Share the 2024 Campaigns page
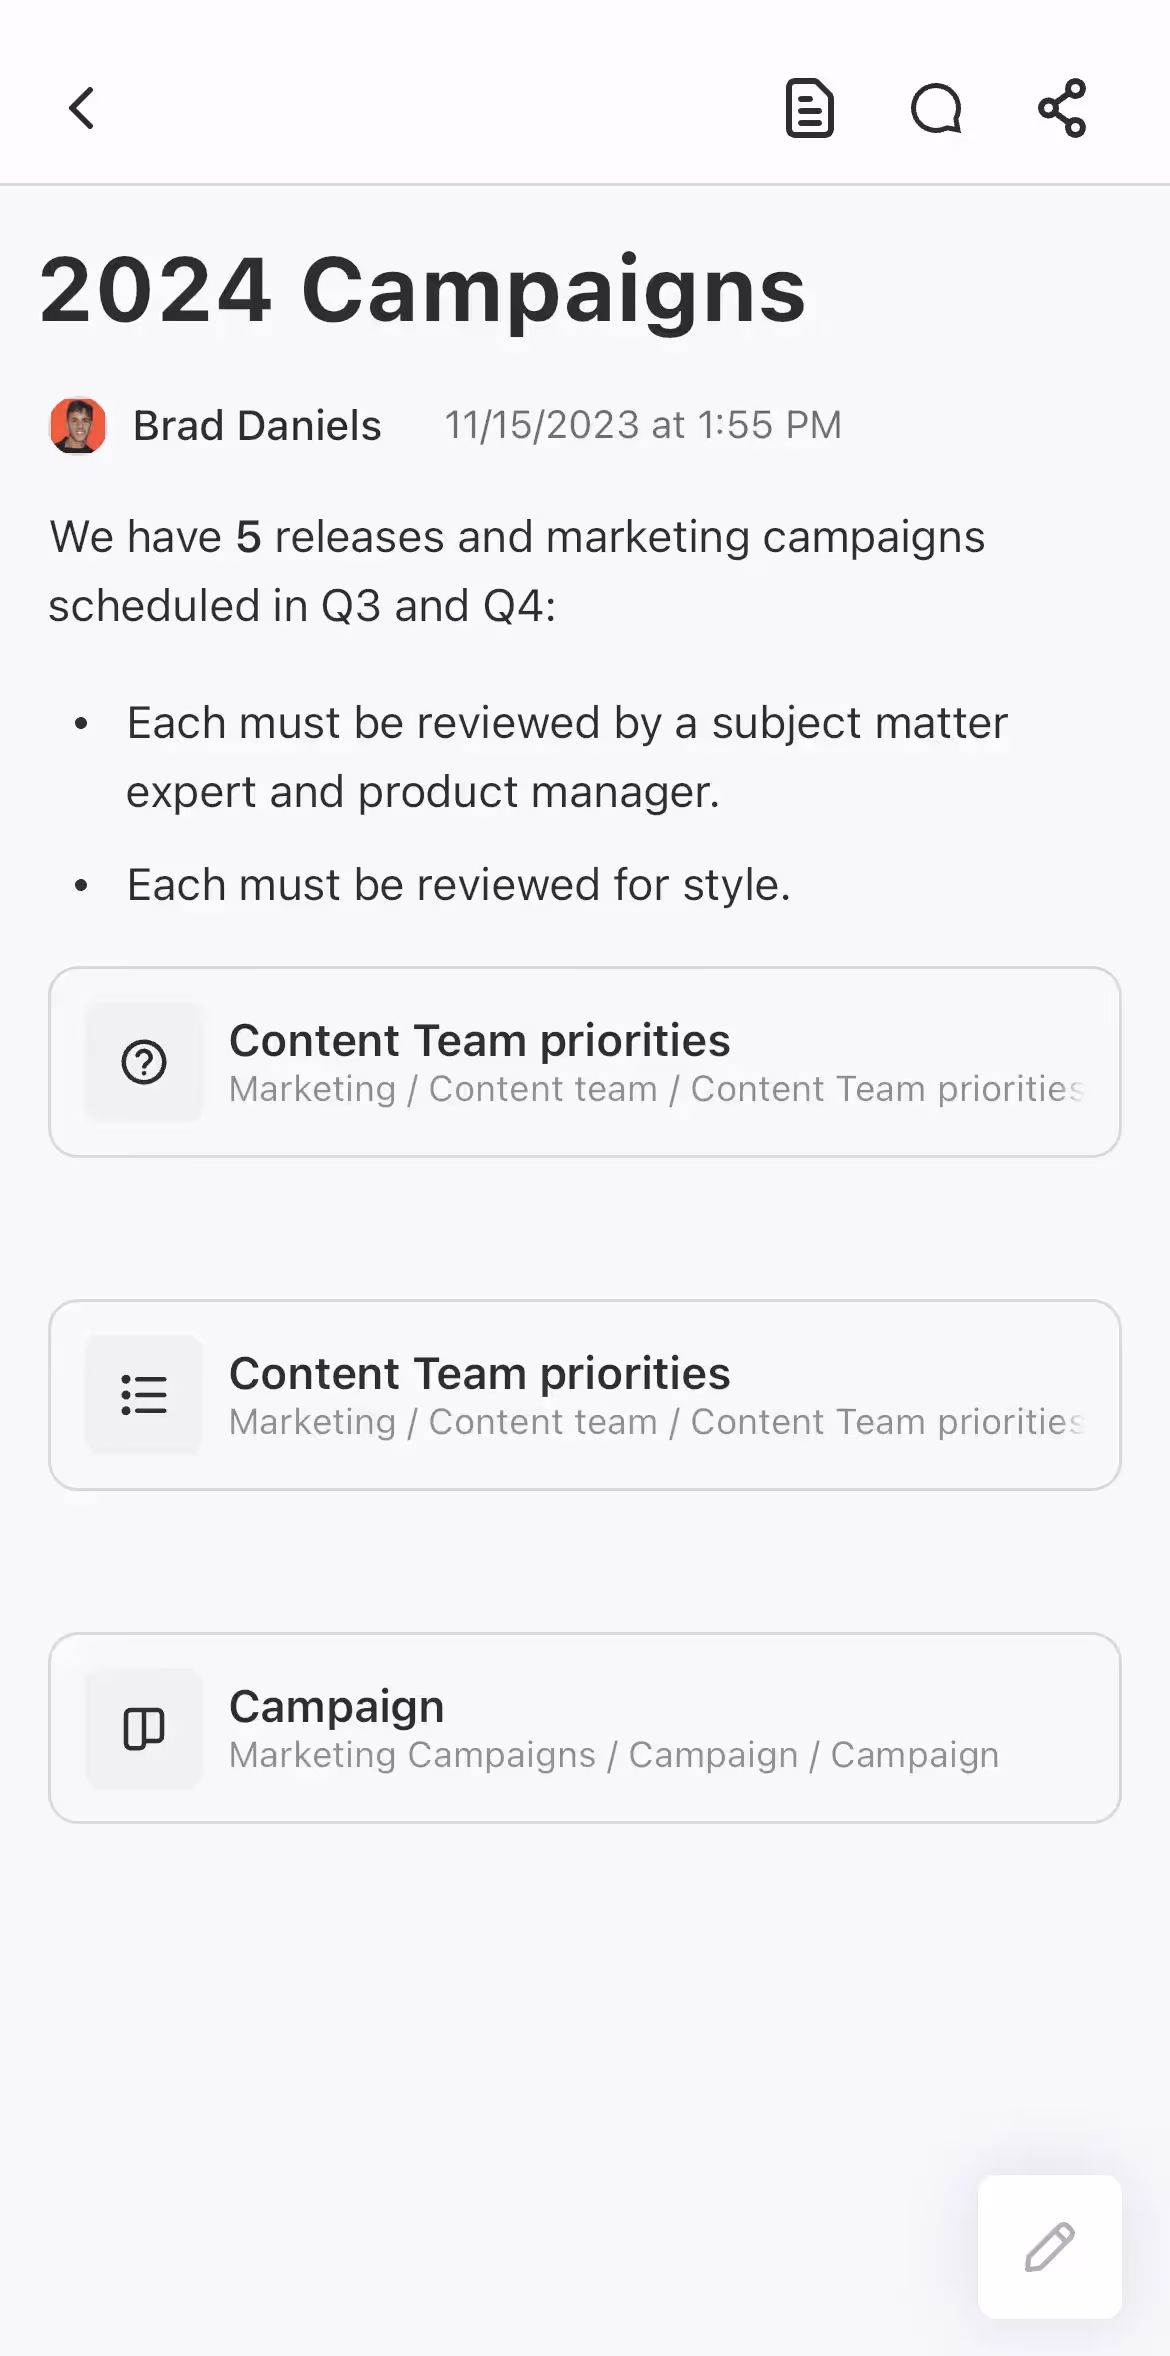This screenshot has height=2356, width=1170. [x=1061, y=108]
